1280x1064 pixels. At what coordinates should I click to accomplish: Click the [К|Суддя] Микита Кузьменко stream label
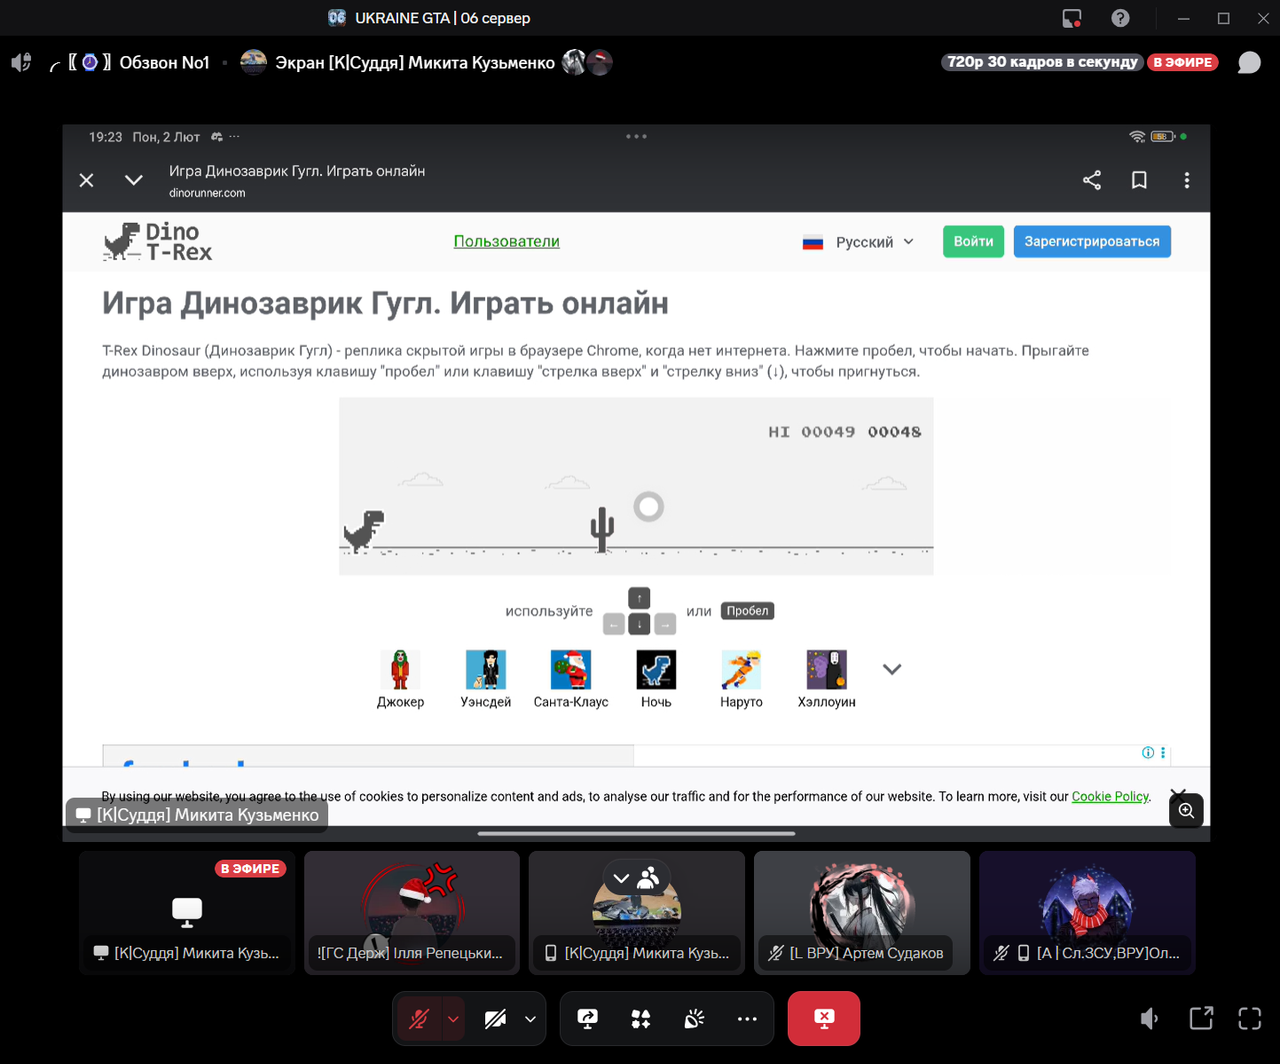(197, 815)
